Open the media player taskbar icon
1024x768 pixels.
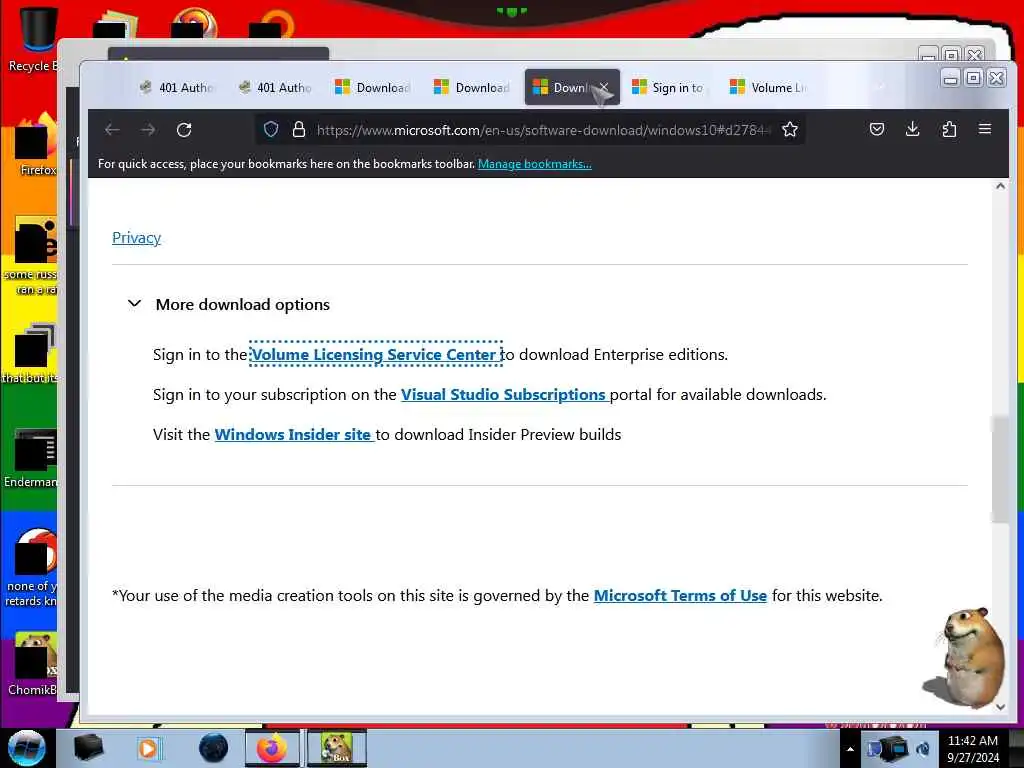coord(149,748)
